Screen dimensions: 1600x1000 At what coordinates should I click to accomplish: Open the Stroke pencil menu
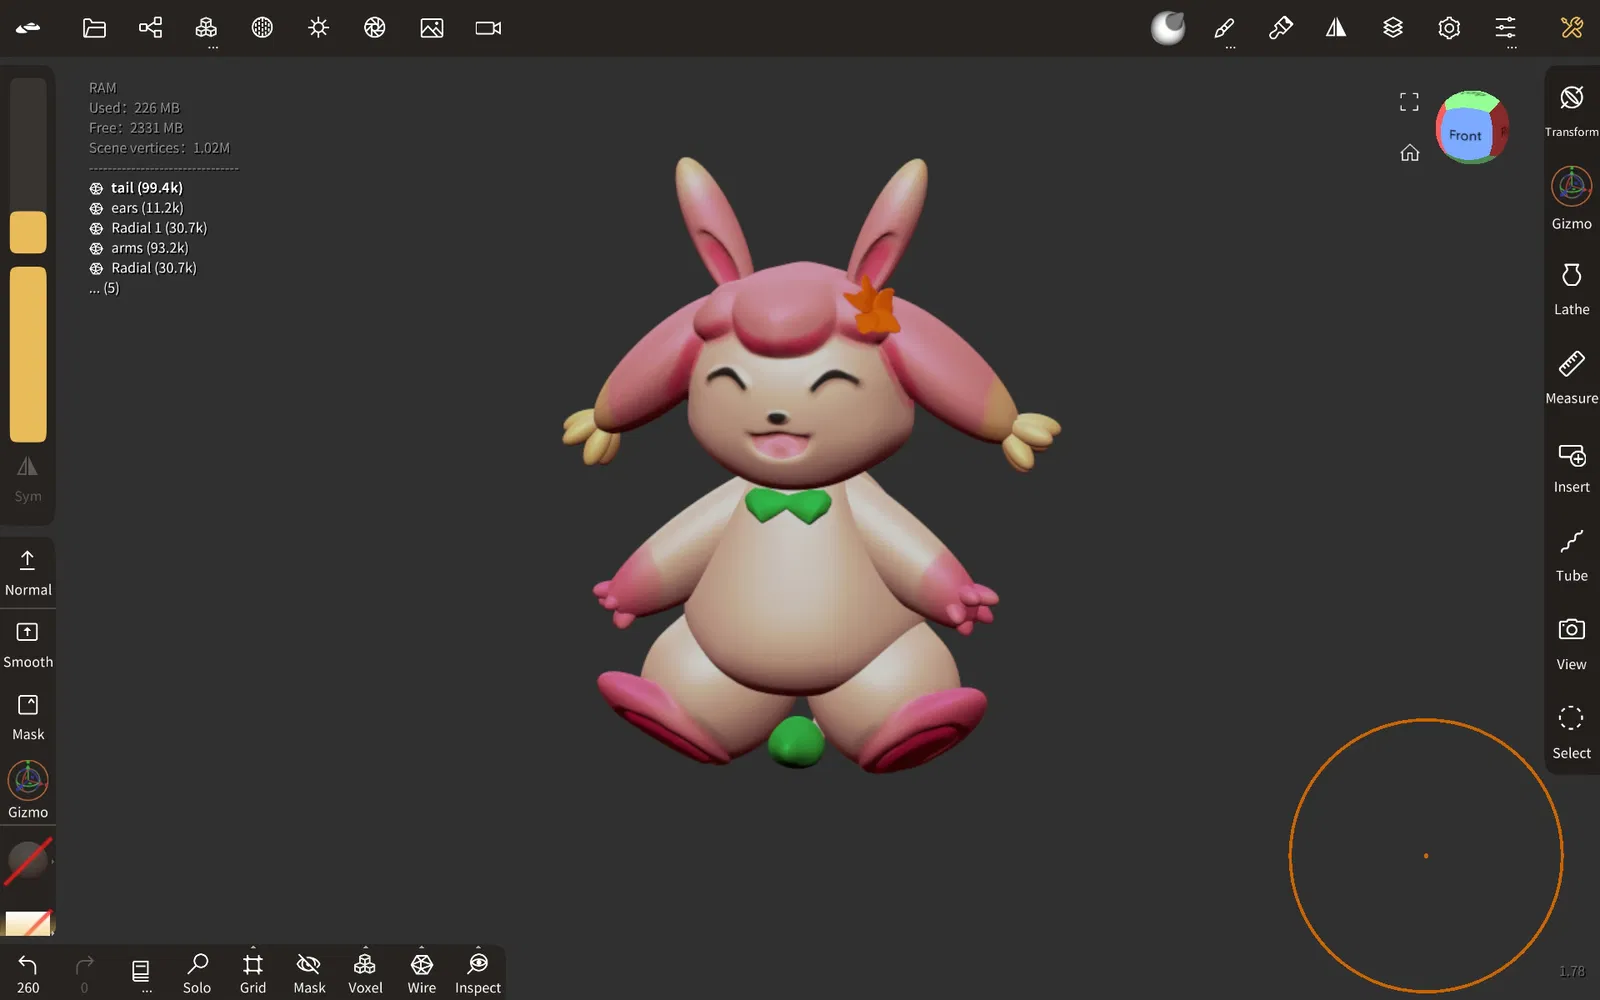pyautogui.click(x=1224, y=28)
